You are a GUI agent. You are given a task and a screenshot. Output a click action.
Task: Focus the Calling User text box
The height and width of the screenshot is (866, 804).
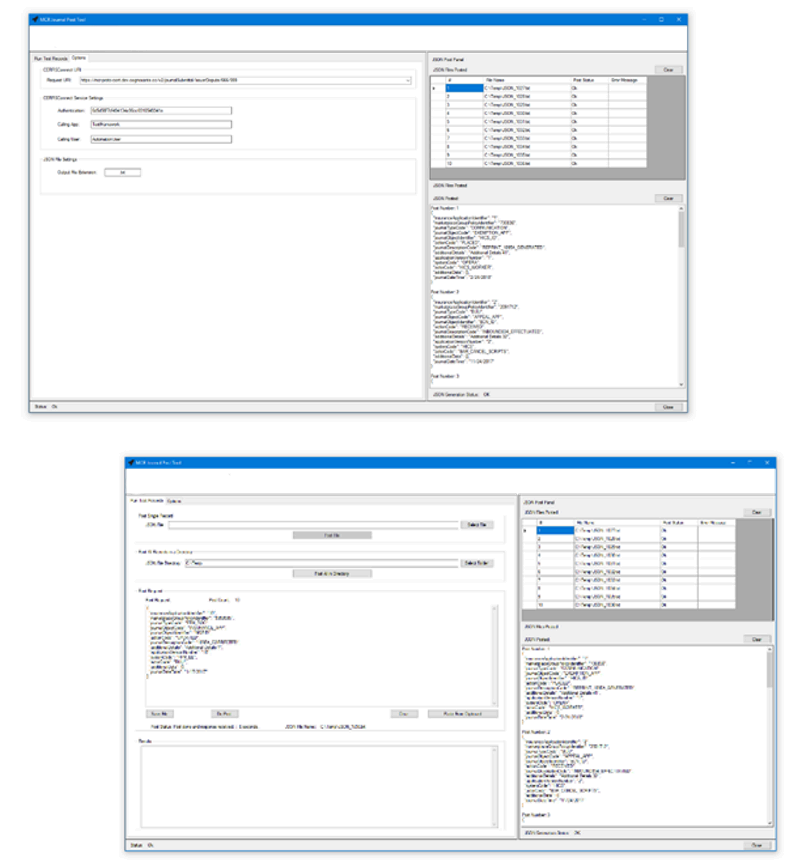pyautogui.click(x=160, y=139)
